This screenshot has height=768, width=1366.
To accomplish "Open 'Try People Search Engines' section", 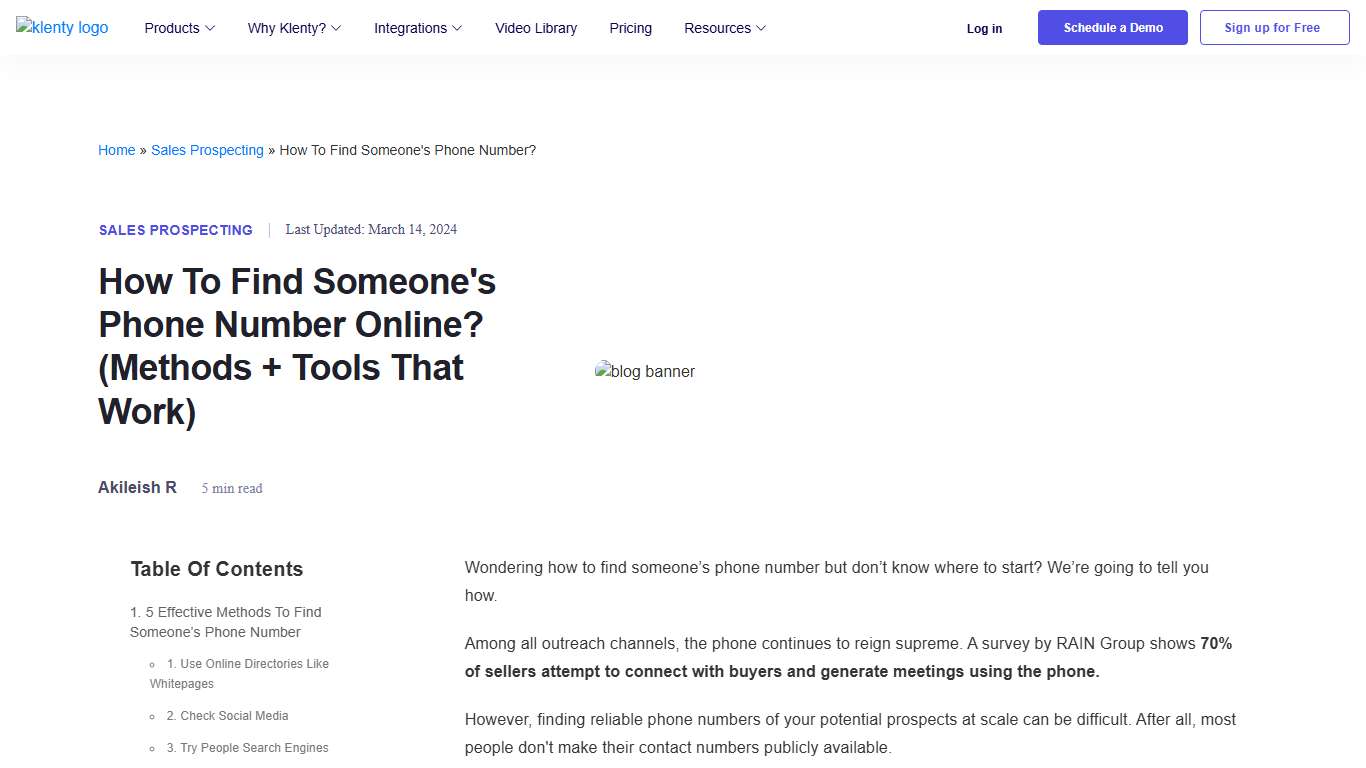I will (x=247, y=748).
